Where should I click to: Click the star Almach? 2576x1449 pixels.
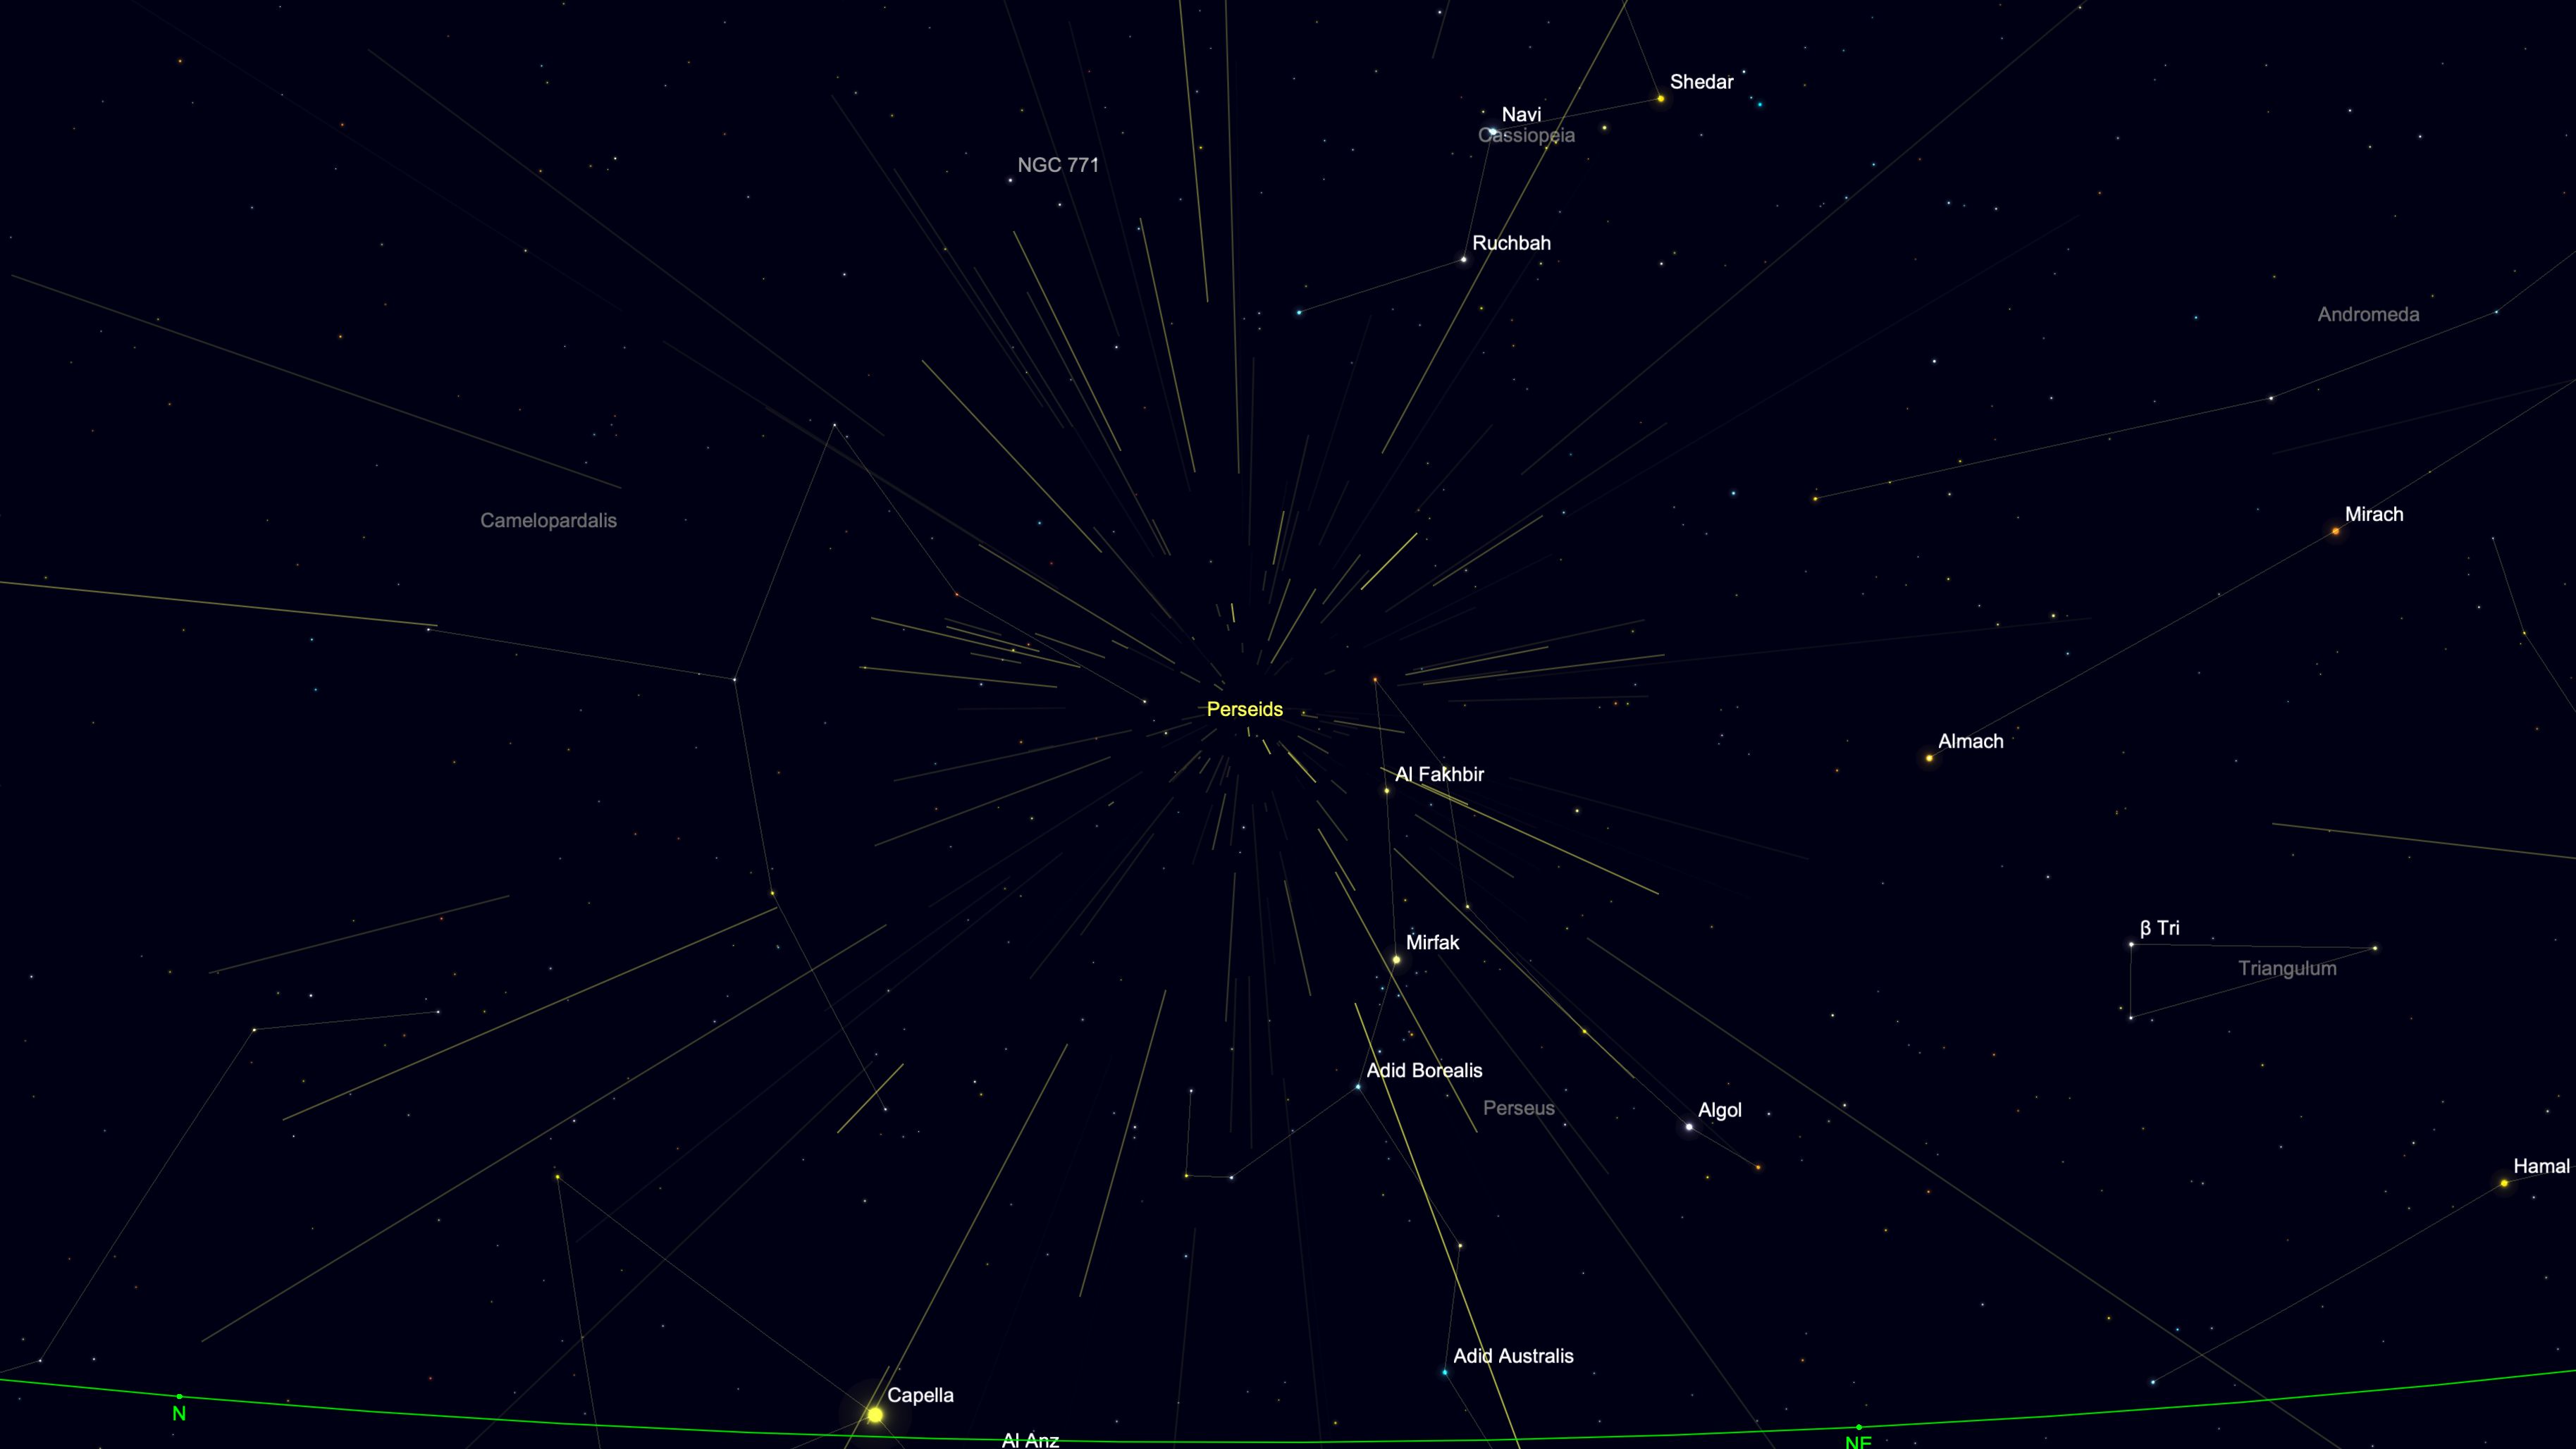(x=1929, y=758)
